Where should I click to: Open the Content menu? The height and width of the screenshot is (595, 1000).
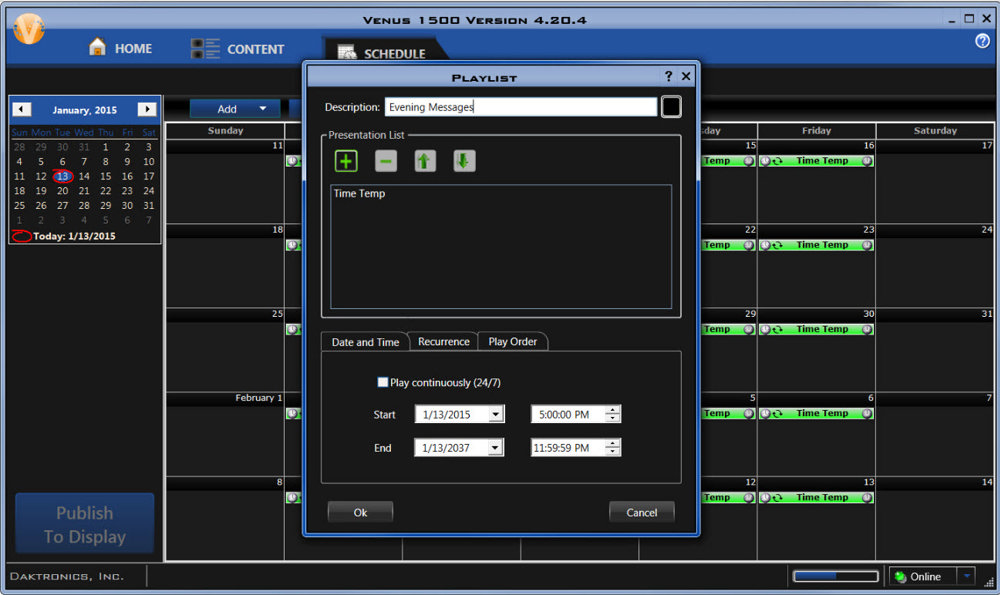[238, 49]
